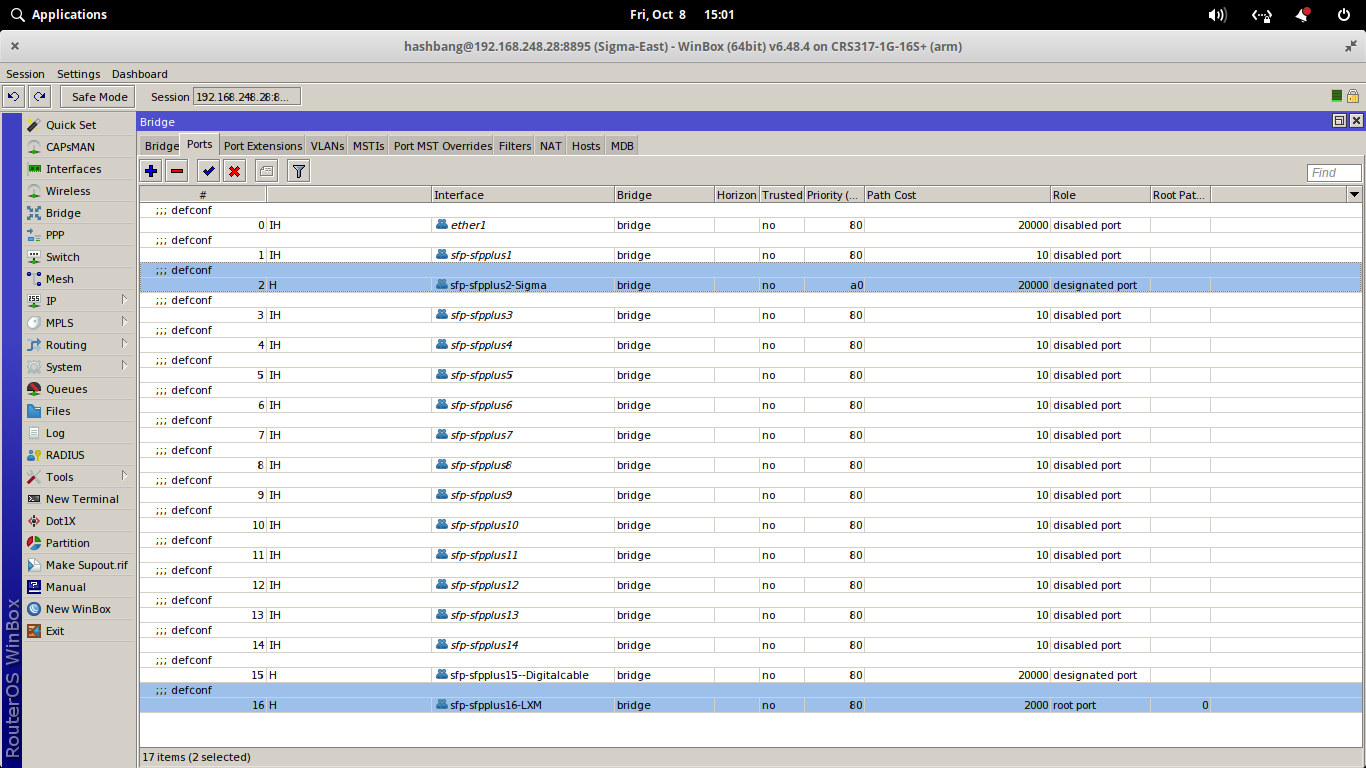Remove the selected bridge port
This screenshot has width=1366, height=768.
click(179, 171)
